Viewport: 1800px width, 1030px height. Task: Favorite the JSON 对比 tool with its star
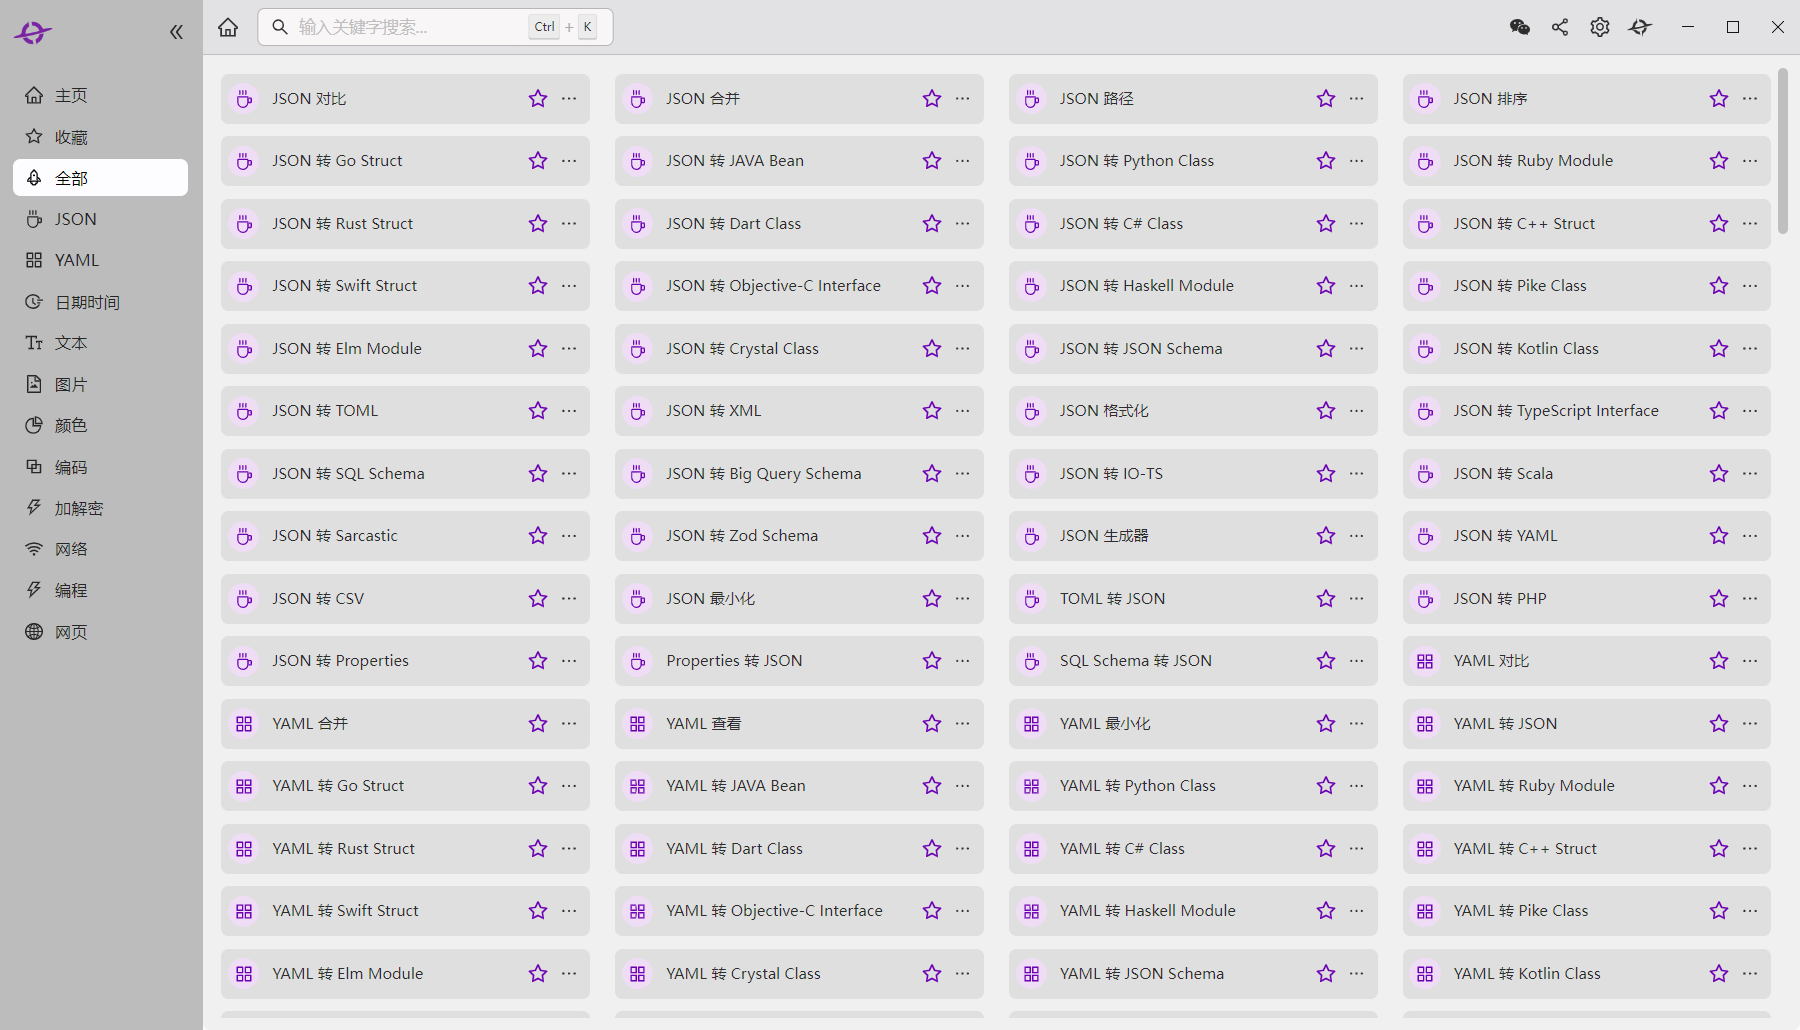click(538, 99)
